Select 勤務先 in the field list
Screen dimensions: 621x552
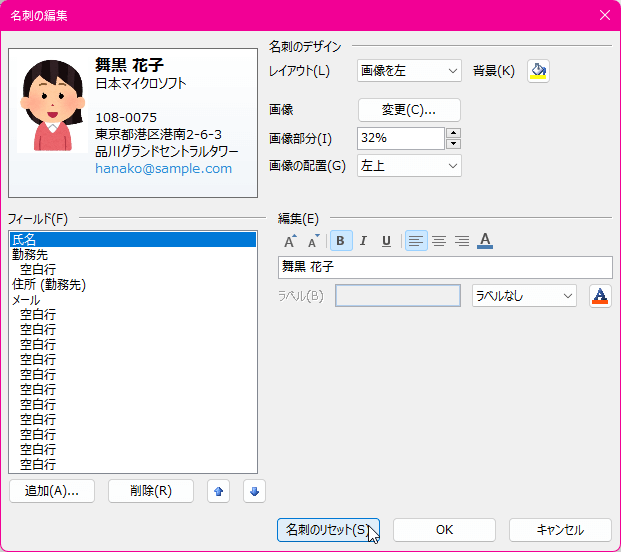point(133,255)
